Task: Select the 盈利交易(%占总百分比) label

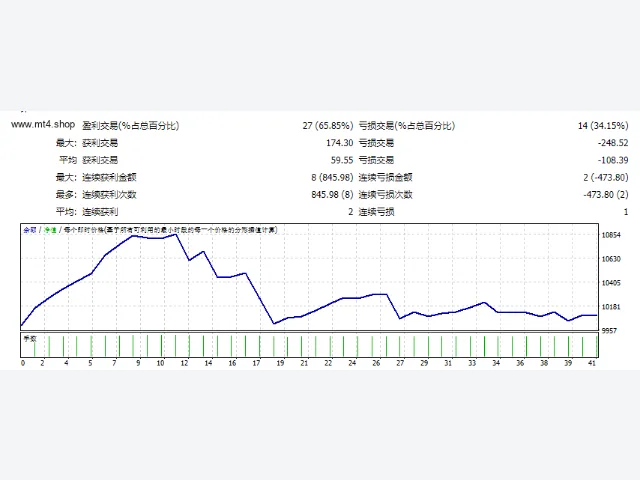Action: (x=131, y=125)
